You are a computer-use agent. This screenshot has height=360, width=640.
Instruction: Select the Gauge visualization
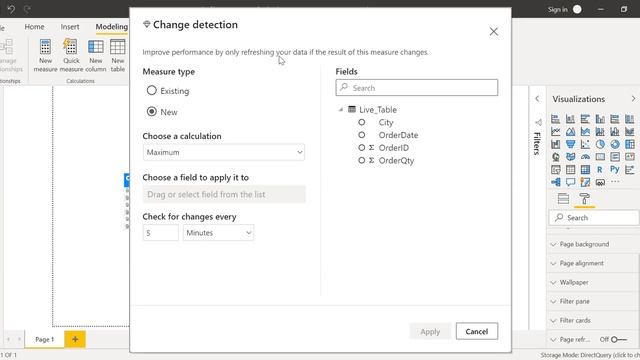click(x=585, y=157)
